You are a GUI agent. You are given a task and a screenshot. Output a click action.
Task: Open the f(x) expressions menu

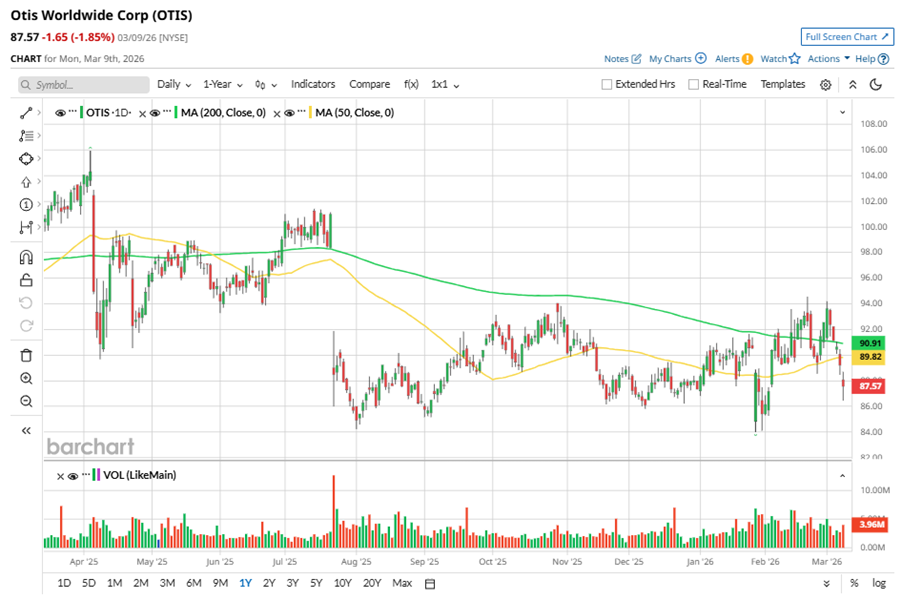(411, 84)
